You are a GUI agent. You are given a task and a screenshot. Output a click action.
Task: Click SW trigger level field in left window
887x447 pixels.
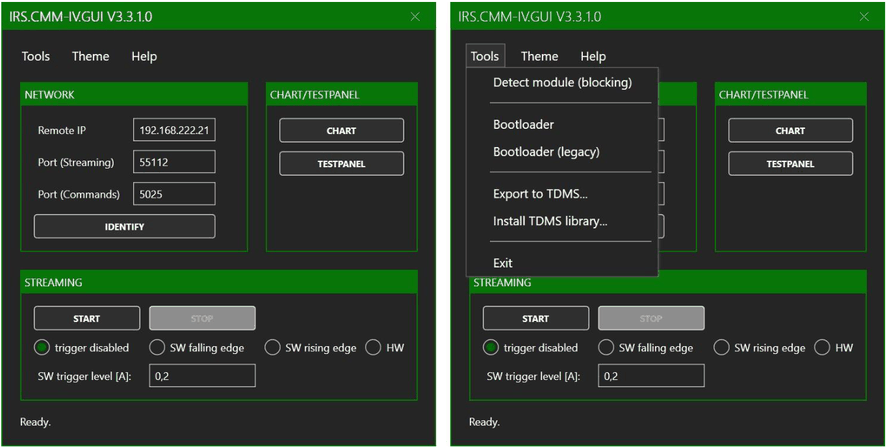pos(202,376)
